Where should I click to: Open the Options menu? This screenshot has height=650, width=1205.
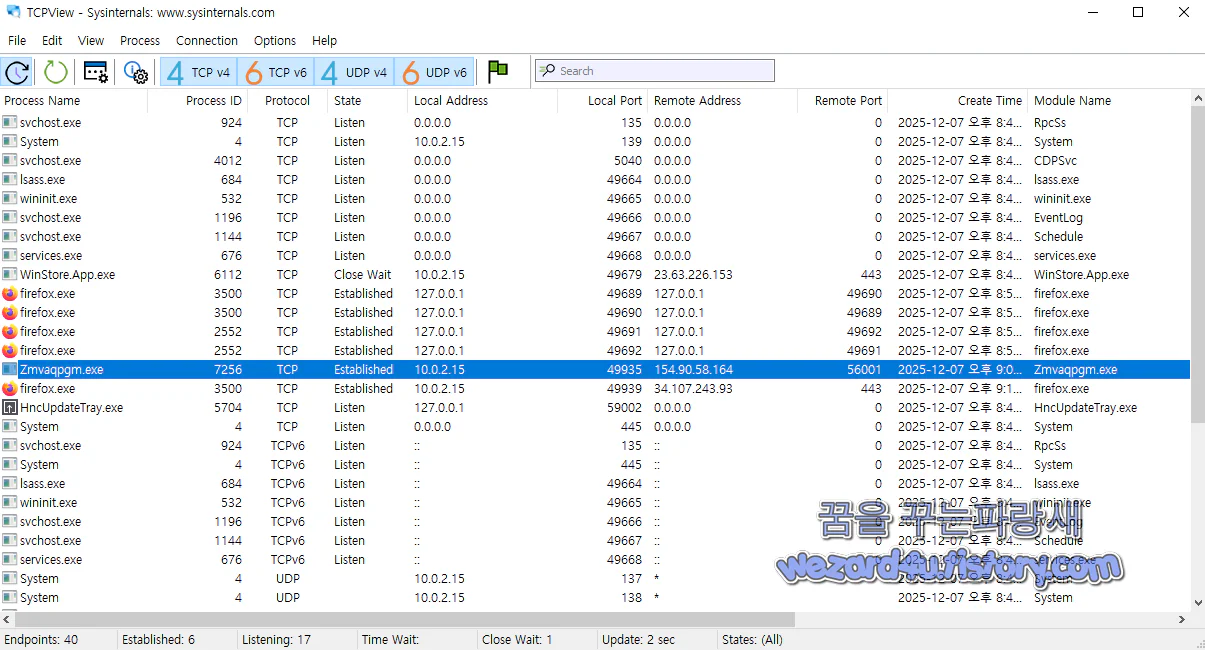(274, 40)
